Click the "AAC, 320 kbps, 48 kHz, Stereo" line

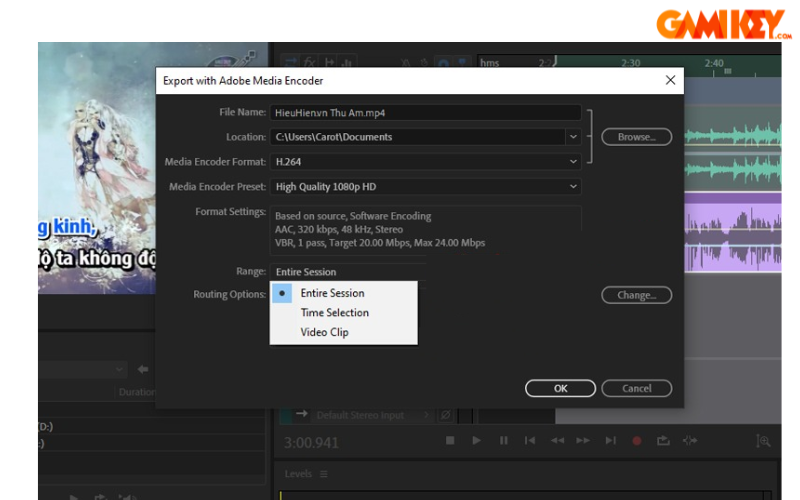click(339, 230)
